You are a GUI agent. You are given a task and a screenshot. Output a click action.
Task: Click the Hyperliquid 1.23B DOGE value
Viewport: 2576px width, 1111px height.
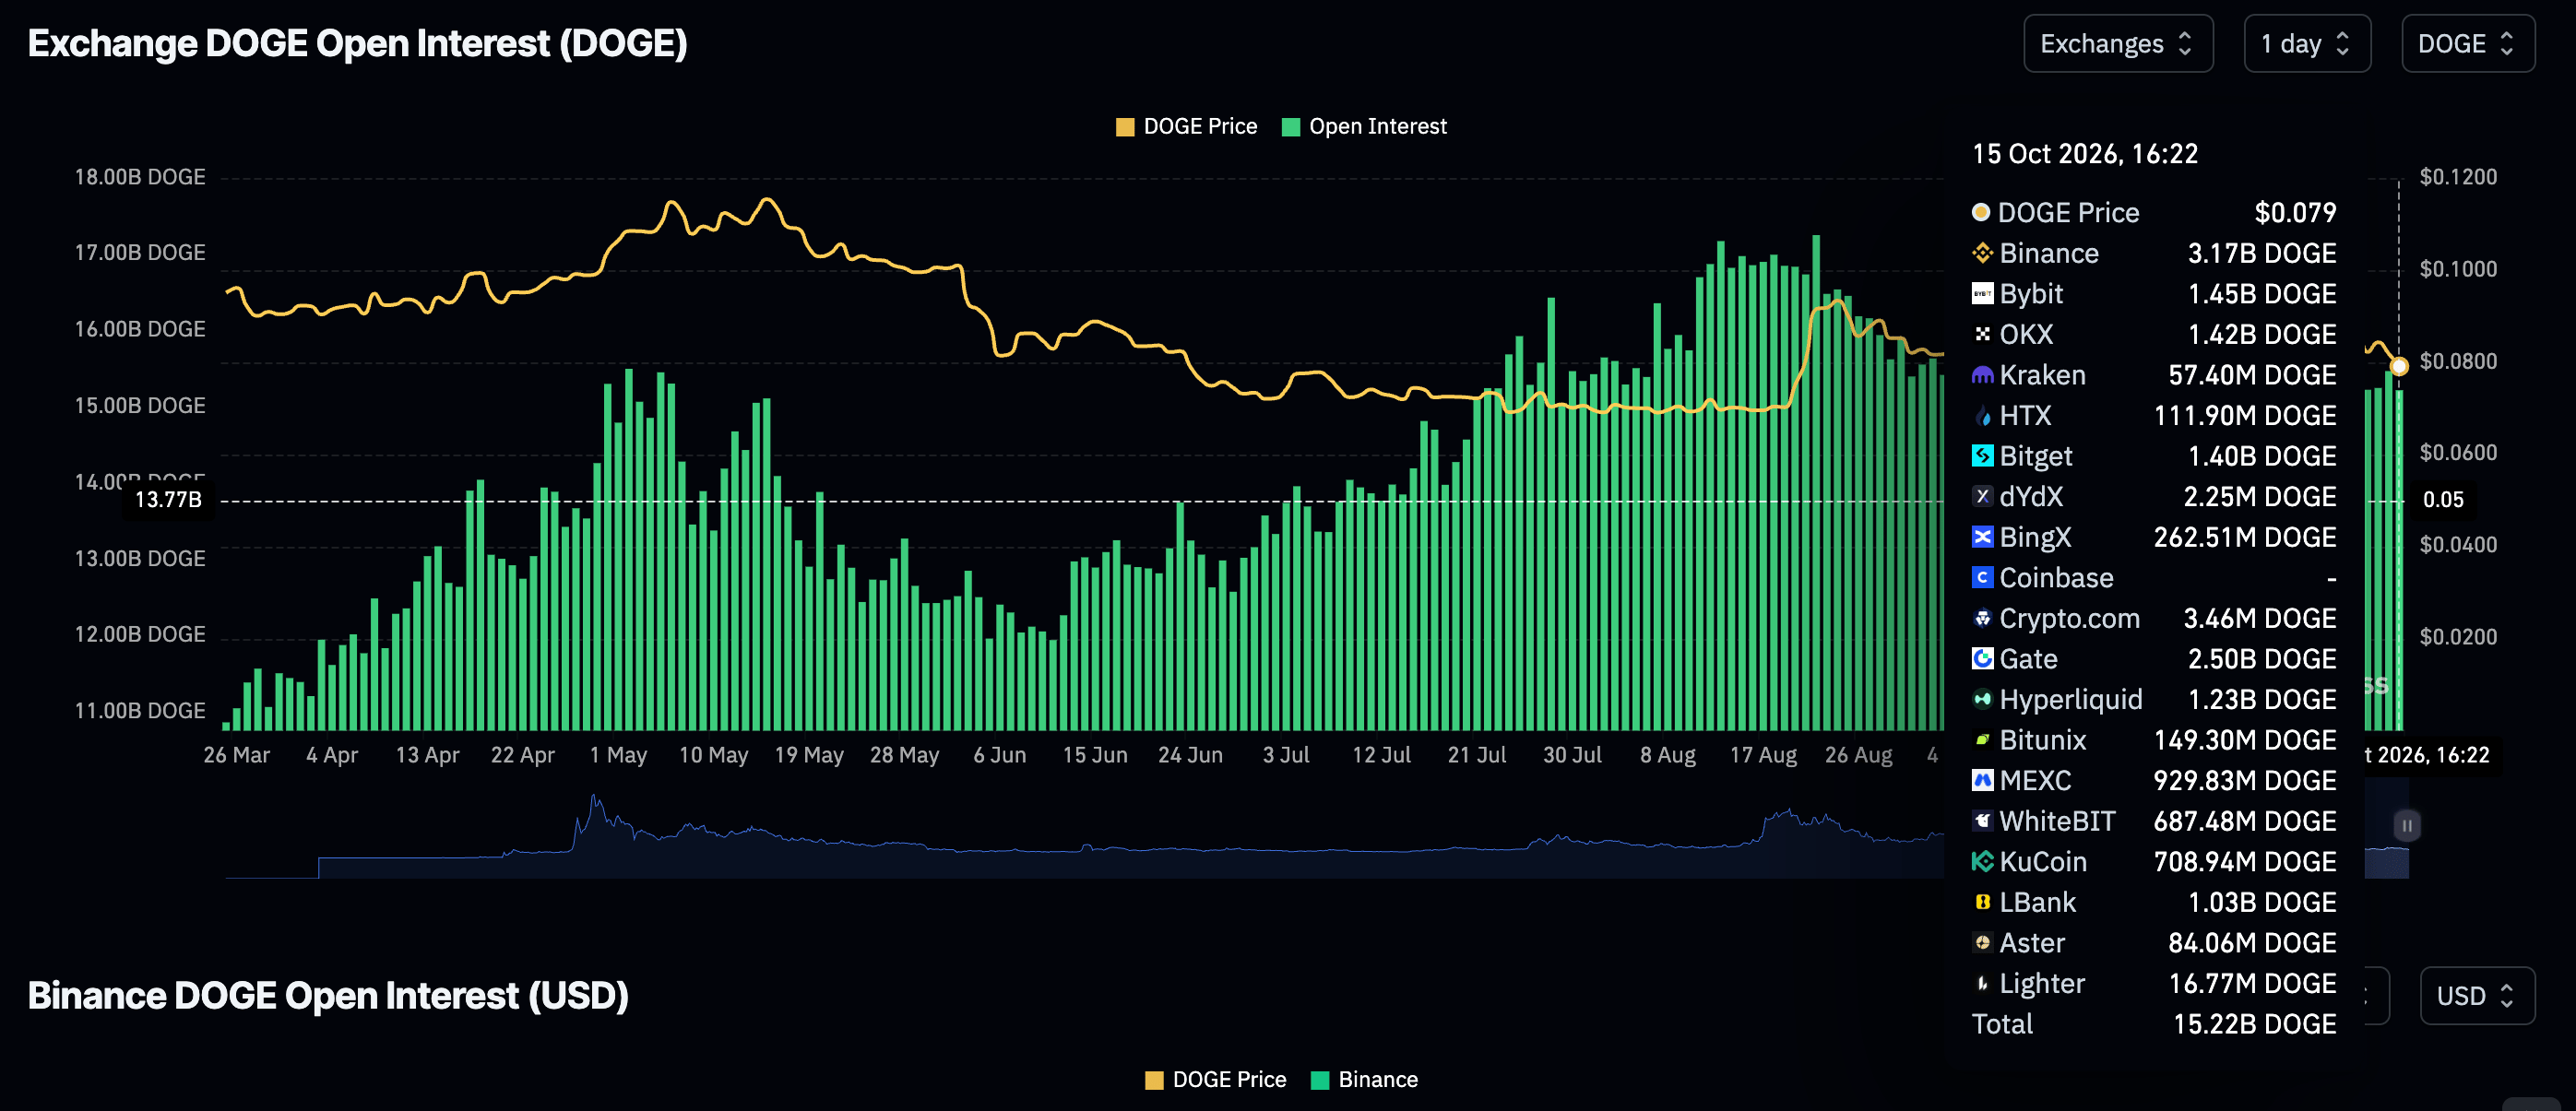2262,699
